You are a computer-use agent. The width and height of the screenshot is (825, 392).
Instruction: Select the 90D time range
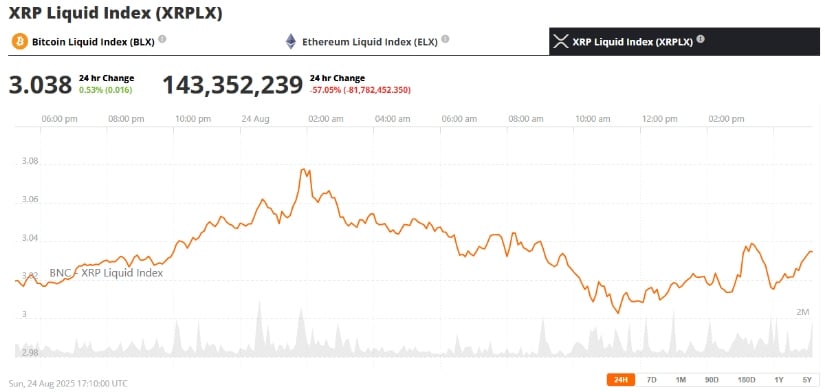711,379
